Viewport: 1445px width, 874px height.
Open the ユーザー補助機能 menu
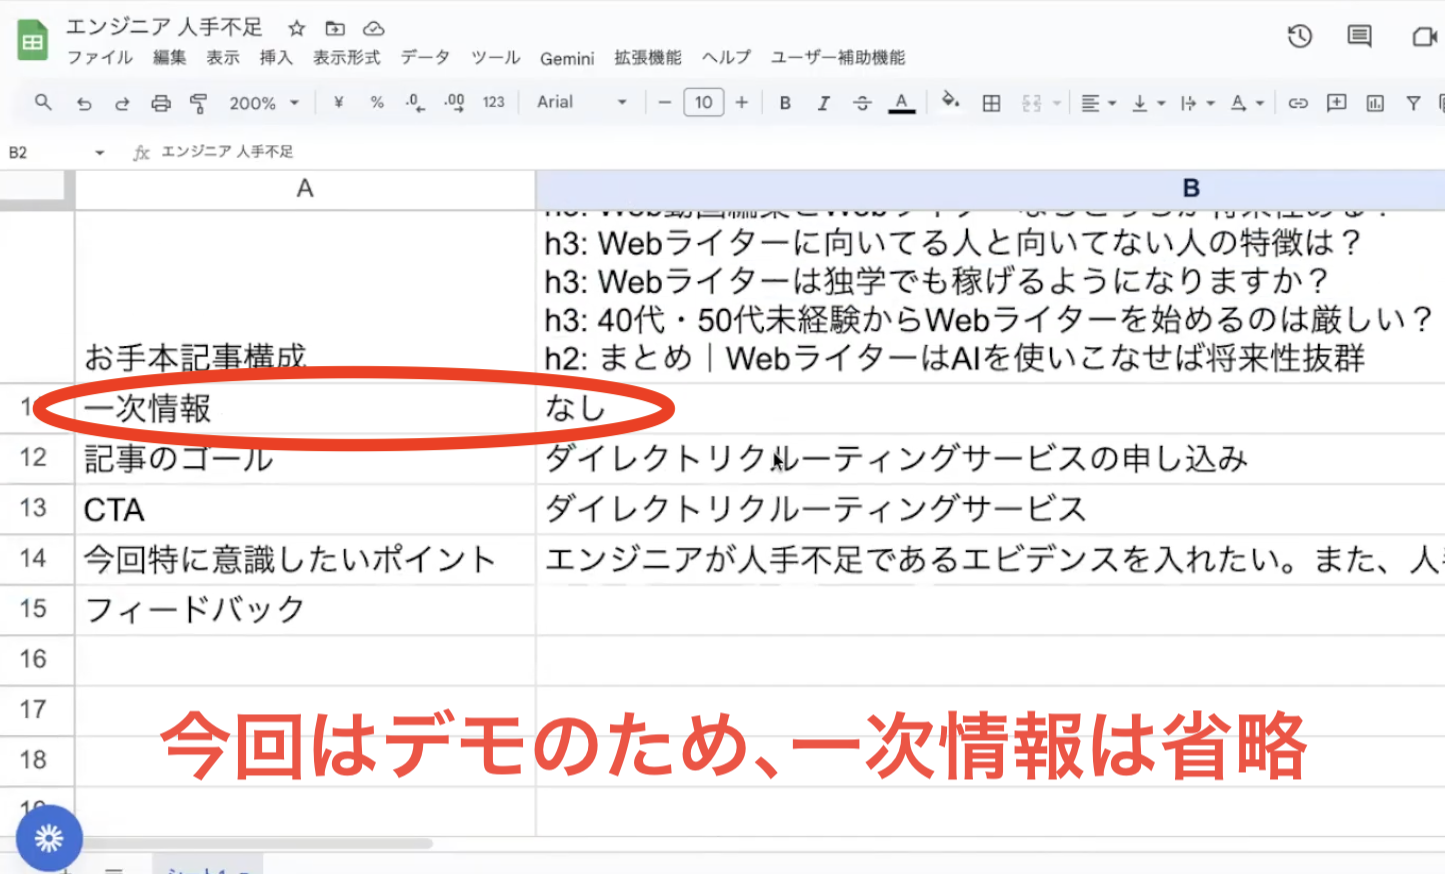[837, 58]
